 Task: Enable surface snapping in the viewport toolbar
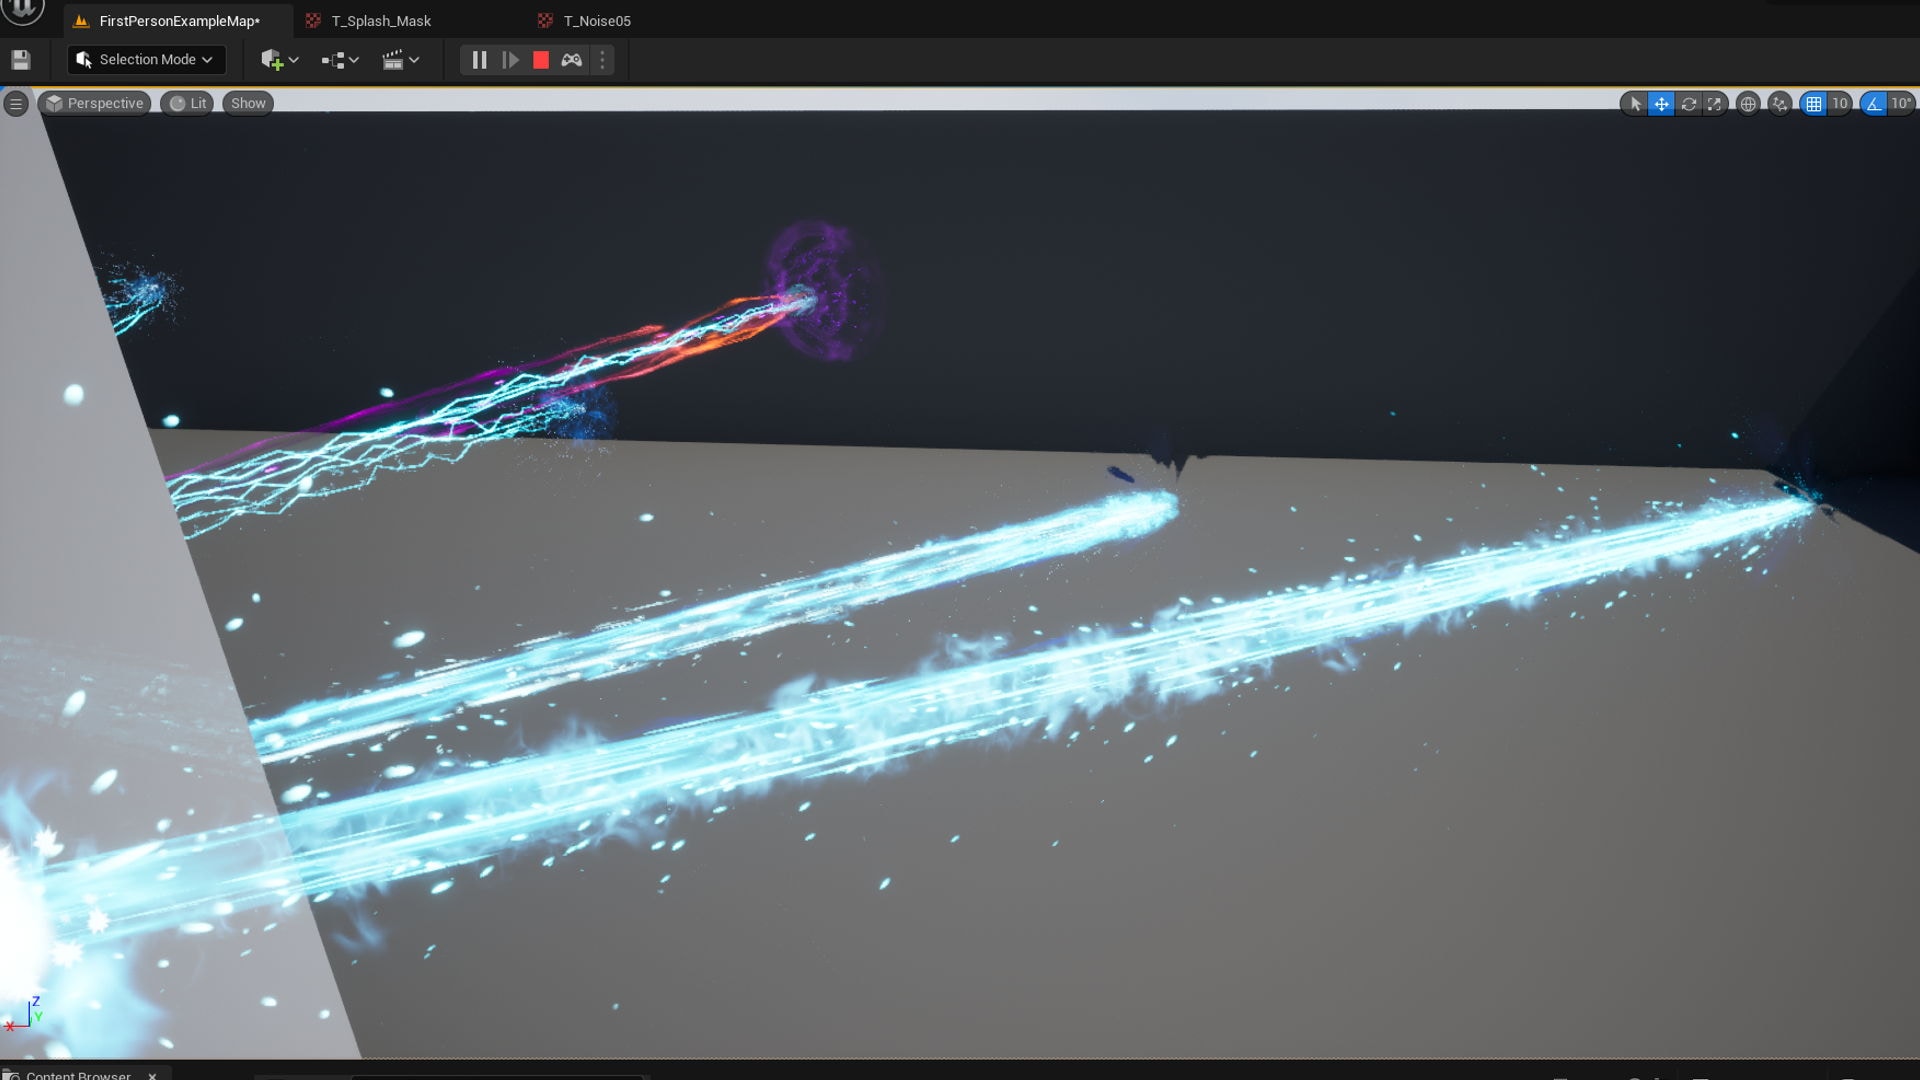[1779, 103]
